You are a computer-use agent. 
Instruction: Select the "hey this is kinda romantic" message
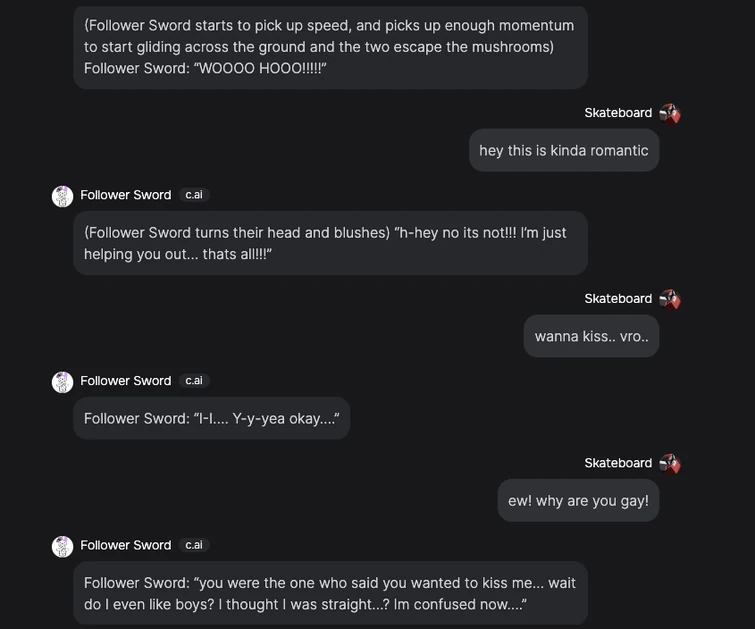coord(564,151)
